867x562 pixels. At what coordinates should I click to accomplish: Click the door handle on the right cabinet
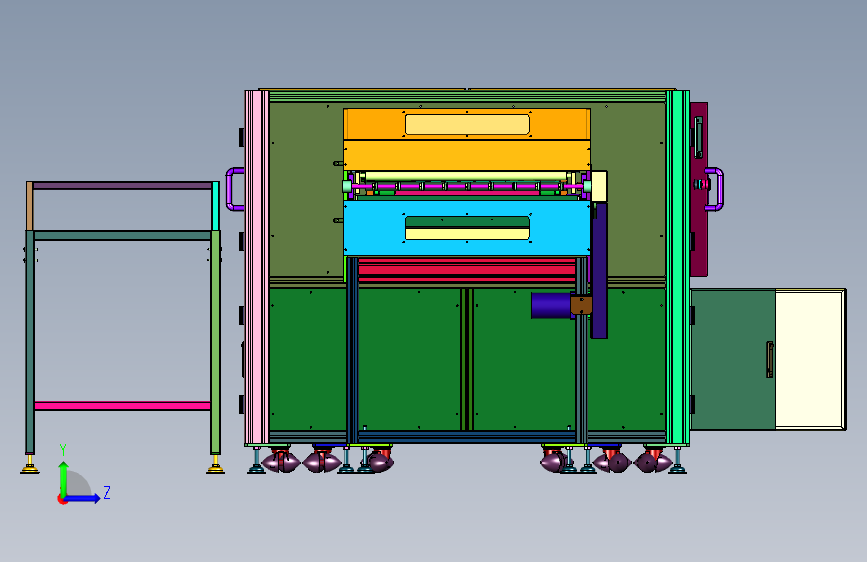pyautogui.click(x=769, y=360)
